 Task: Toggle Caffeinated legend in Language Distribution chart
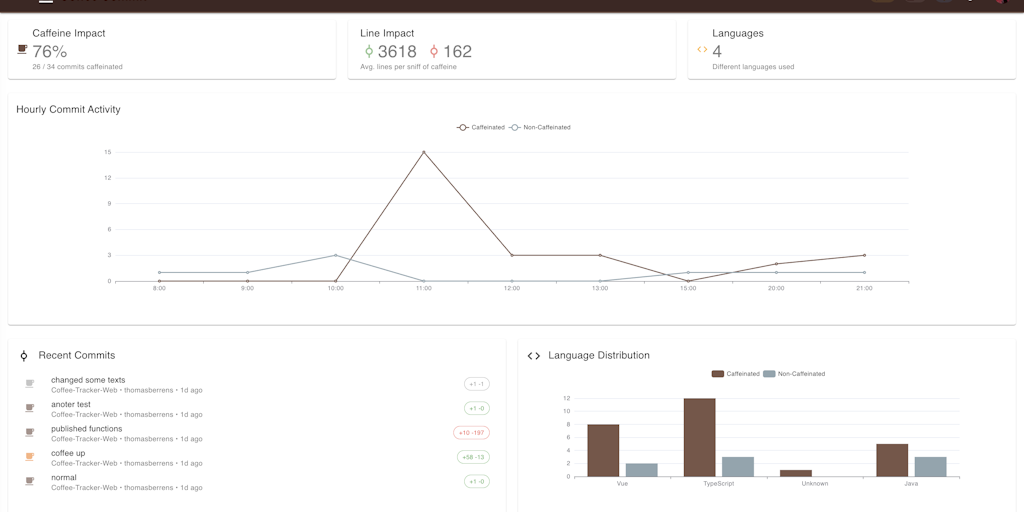pos(735,374)
